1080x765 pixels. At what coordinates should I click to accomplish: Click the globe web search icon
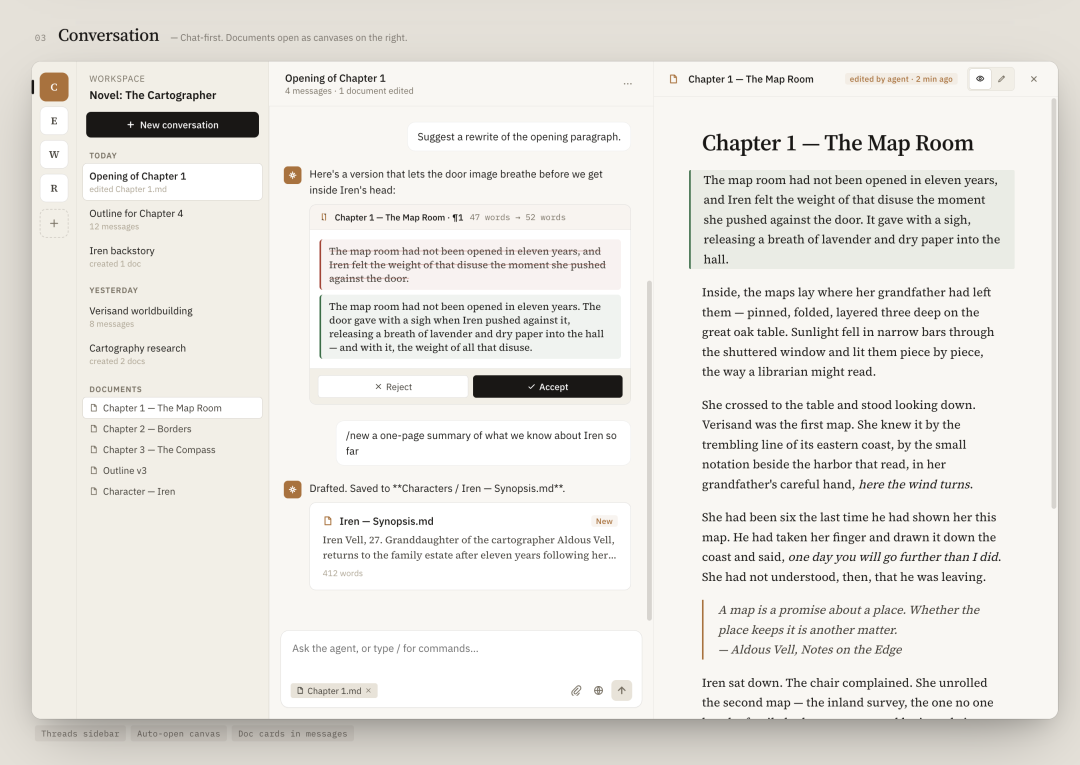[598, 690]
